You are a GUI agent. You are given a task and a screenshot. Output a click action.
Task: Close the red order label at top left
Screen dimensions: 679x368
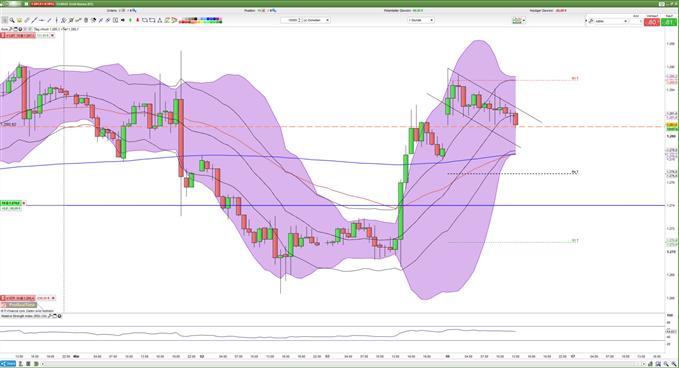(x=52, y=36)
